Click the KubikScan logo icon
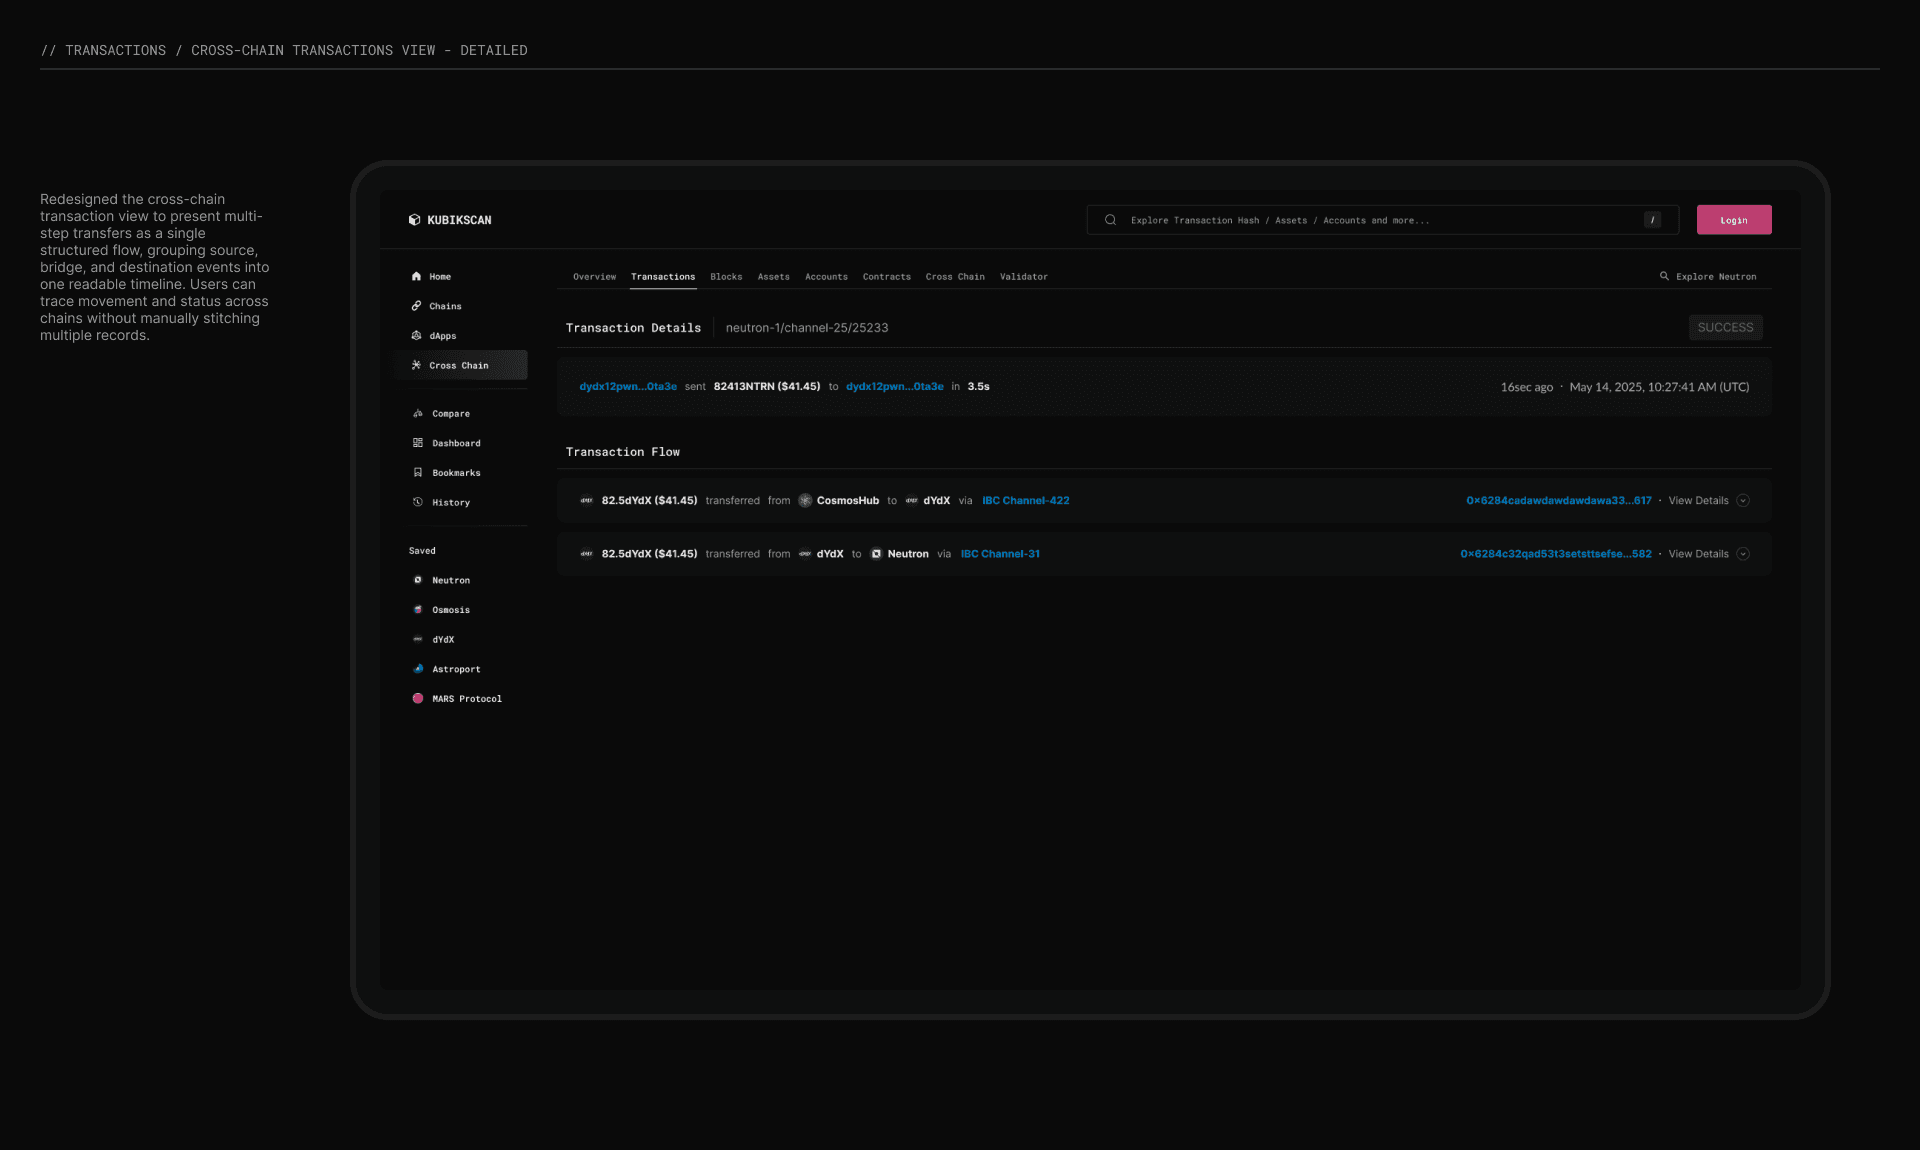The width and height of the screenshot is (1920, 1150). pos(414,220)
